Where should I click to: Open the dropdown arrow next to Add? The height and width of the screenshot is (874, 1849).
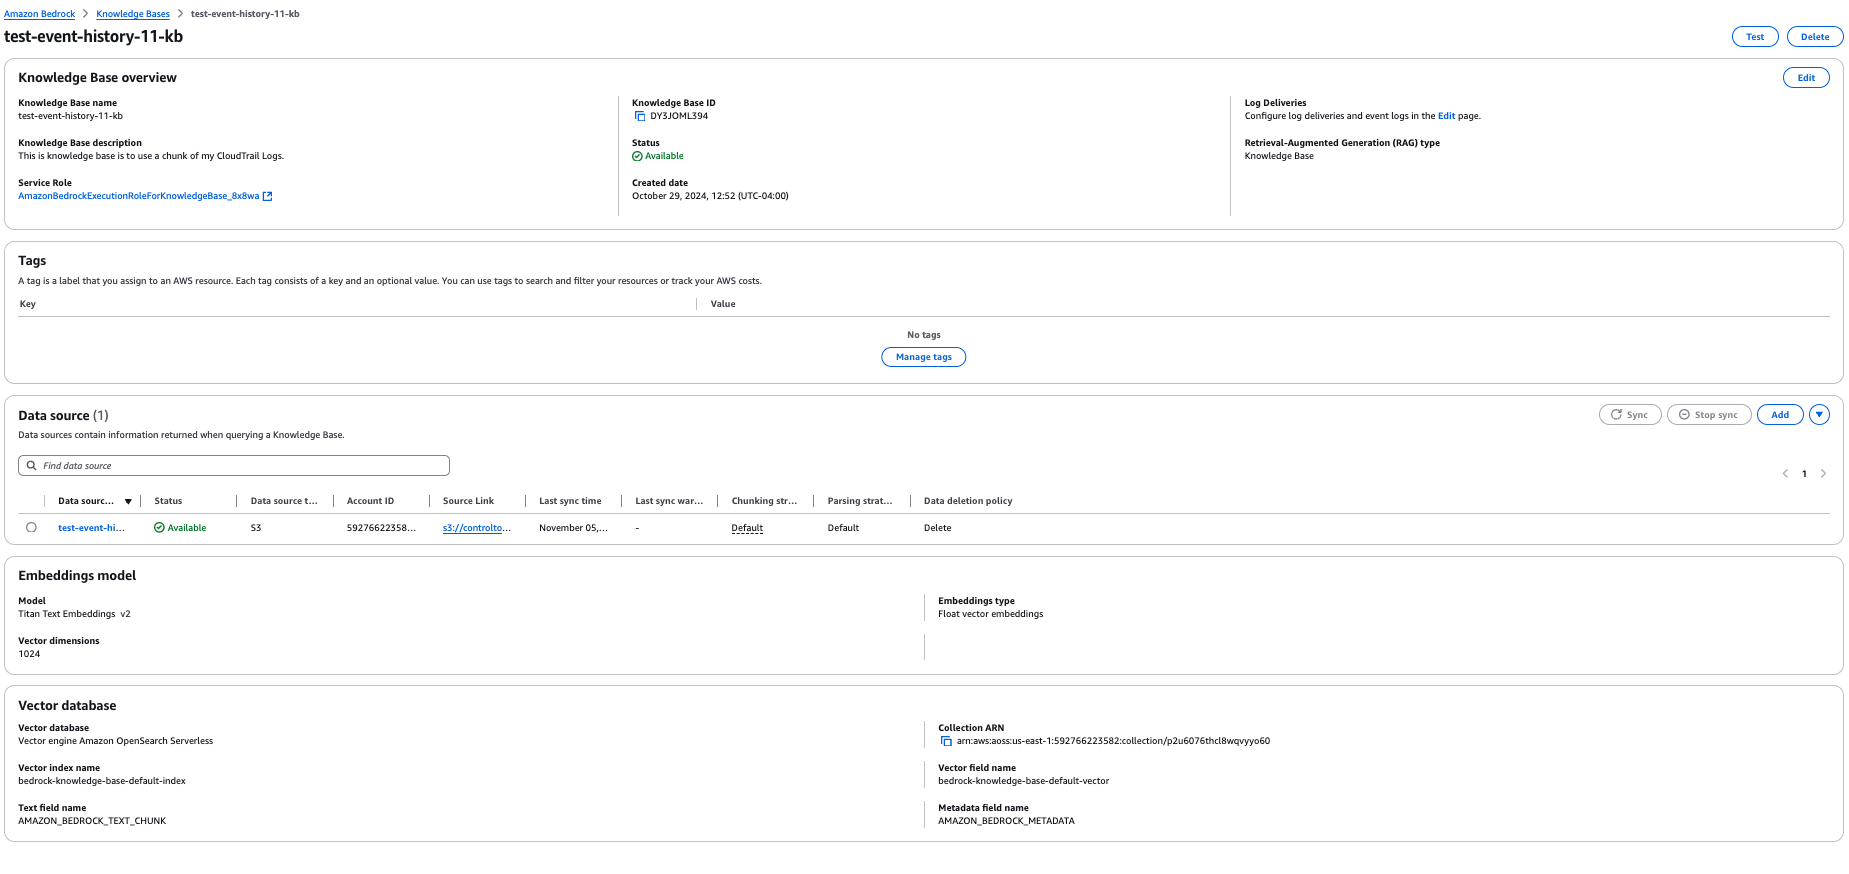point(1819,415)
